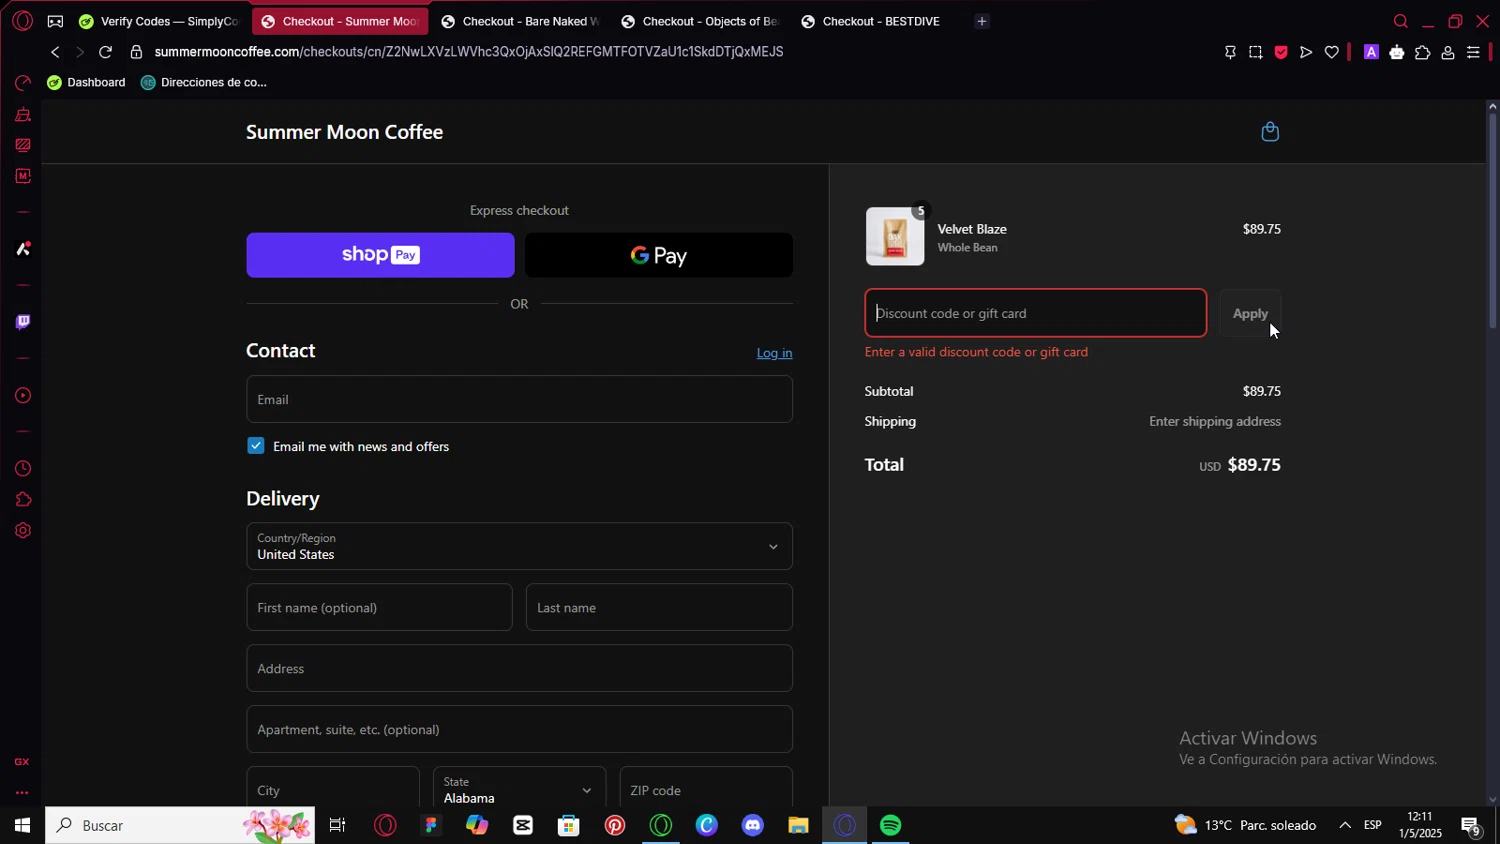Open Task View on taskbar
Image resolution: width=1500 pixels, height=844 pixels.
click(338, 825)
